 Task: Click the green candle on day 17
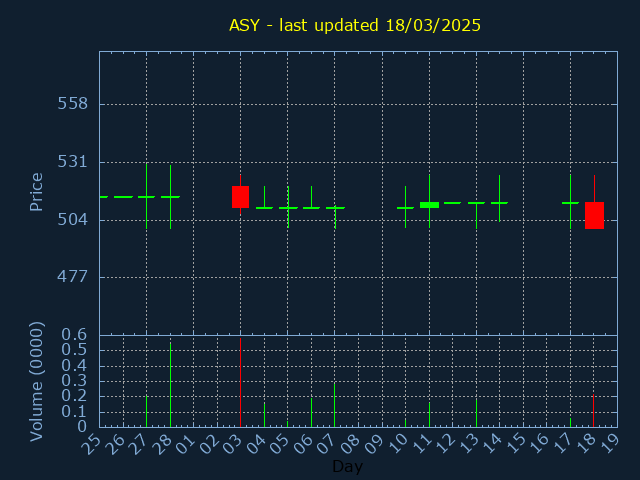(x=570, y=202)
